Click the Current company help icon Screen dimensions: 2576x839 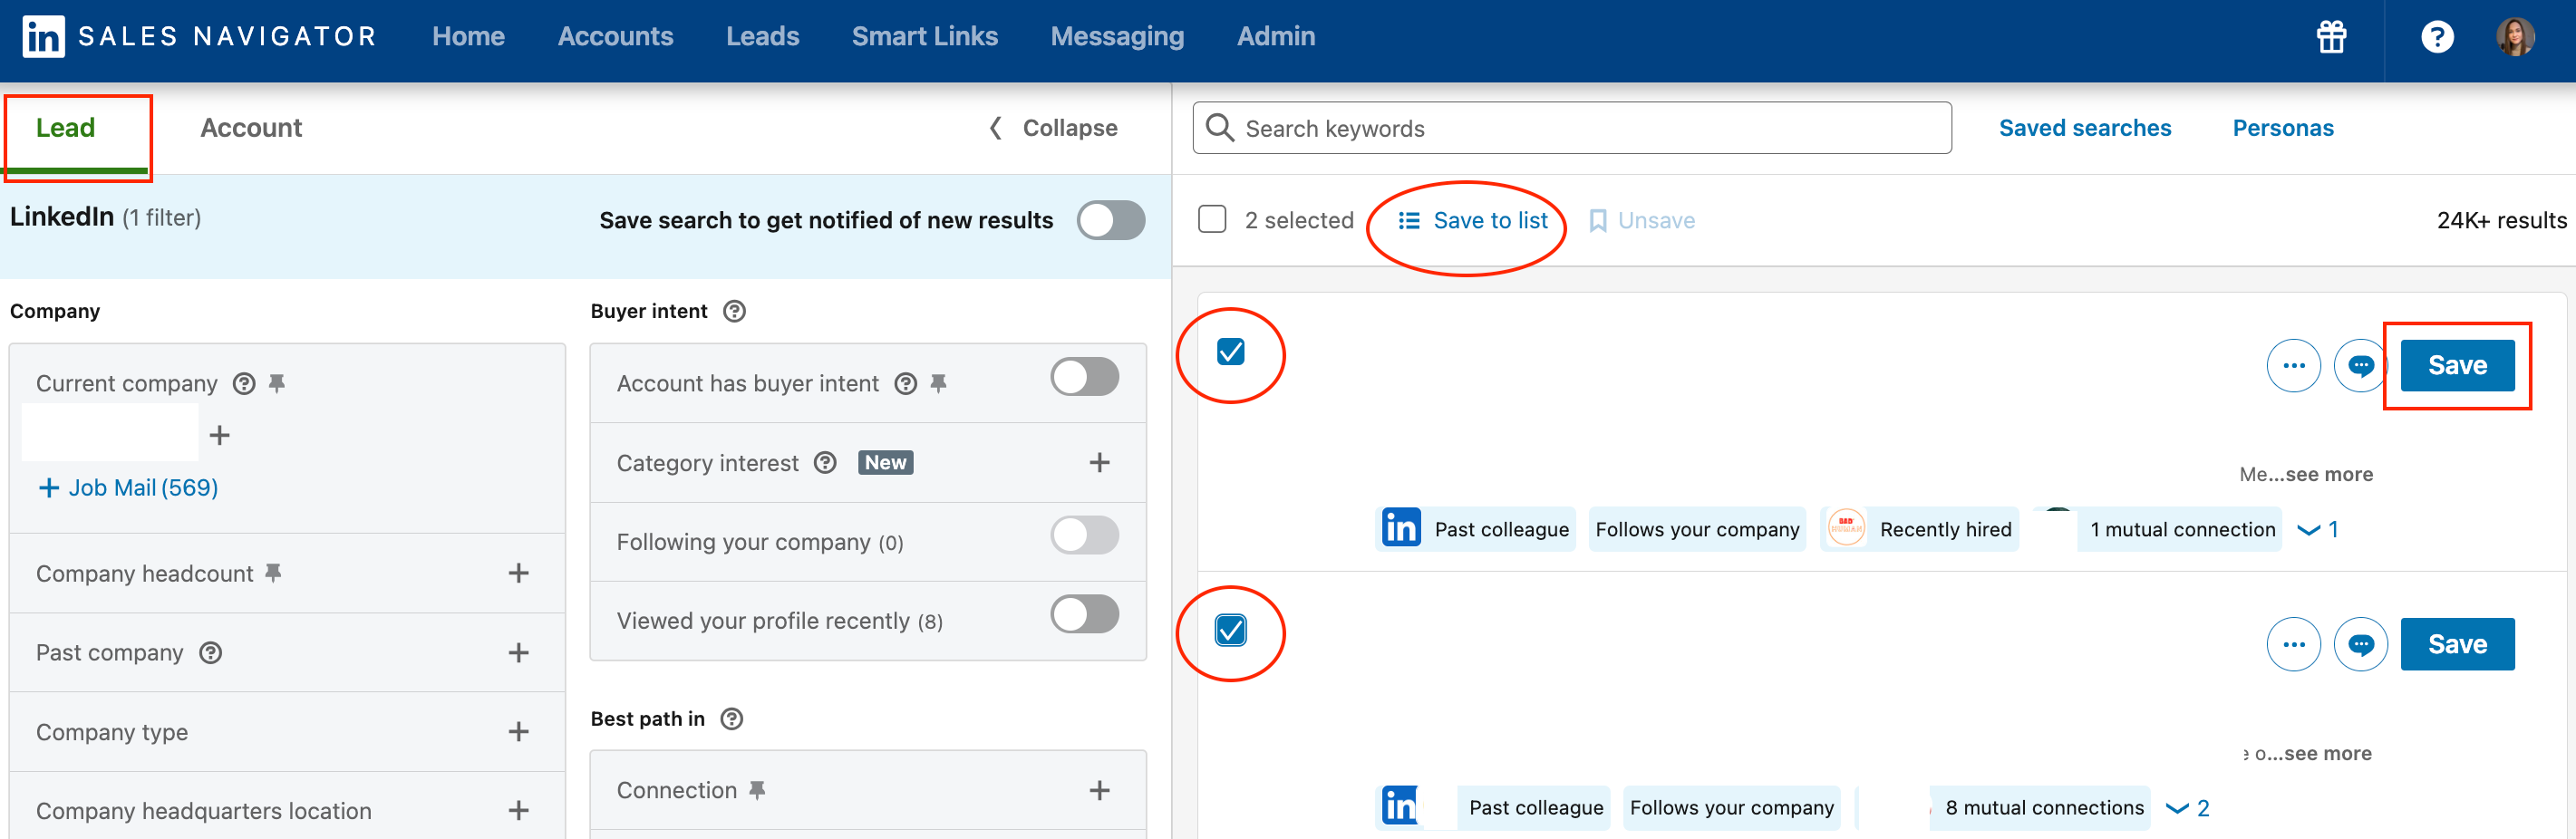click(x=244, y=383)
